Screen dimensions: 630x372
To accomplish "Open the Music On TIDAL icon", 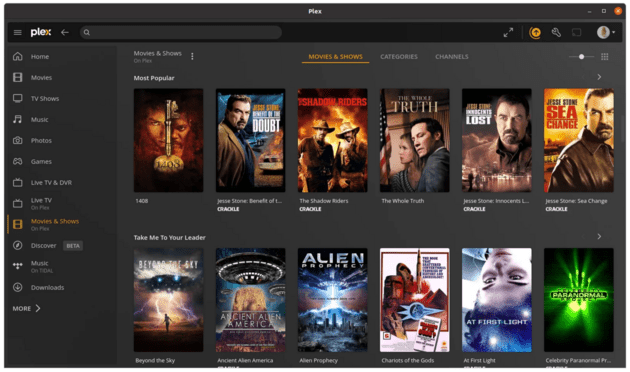I will tap(18, 266).
